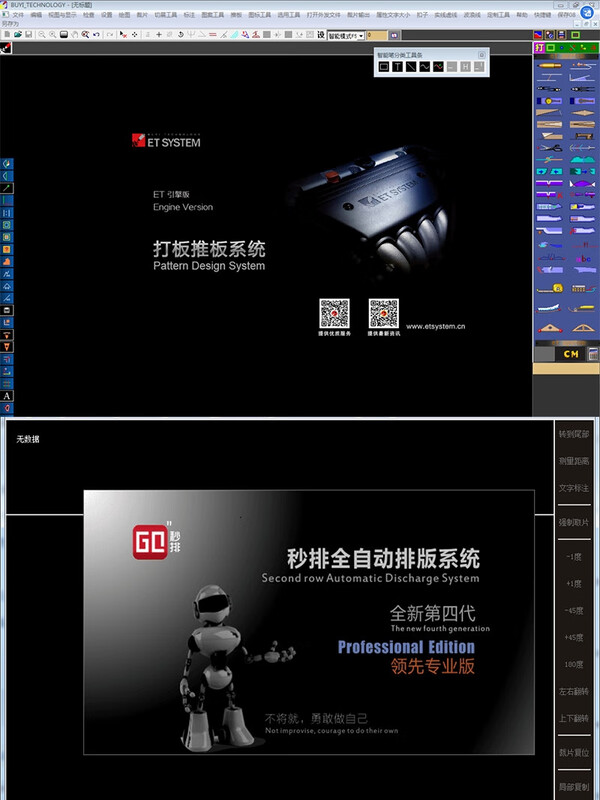
Task: Click the Open file icon in toolbar
Action: pyautogui.click(x=18, y=34)
